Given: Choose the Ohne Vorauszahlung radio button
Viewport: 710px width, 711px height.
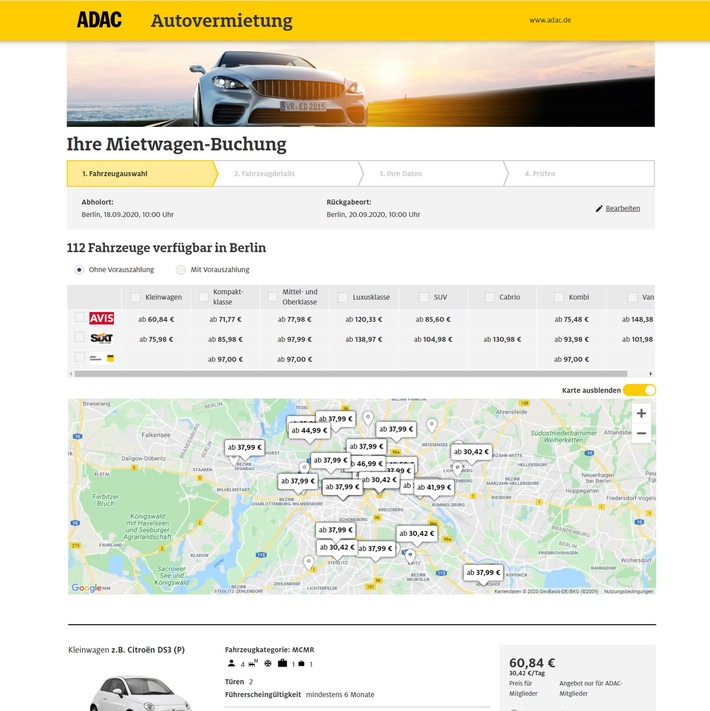Looking at the screenshot, I should 80,269.
